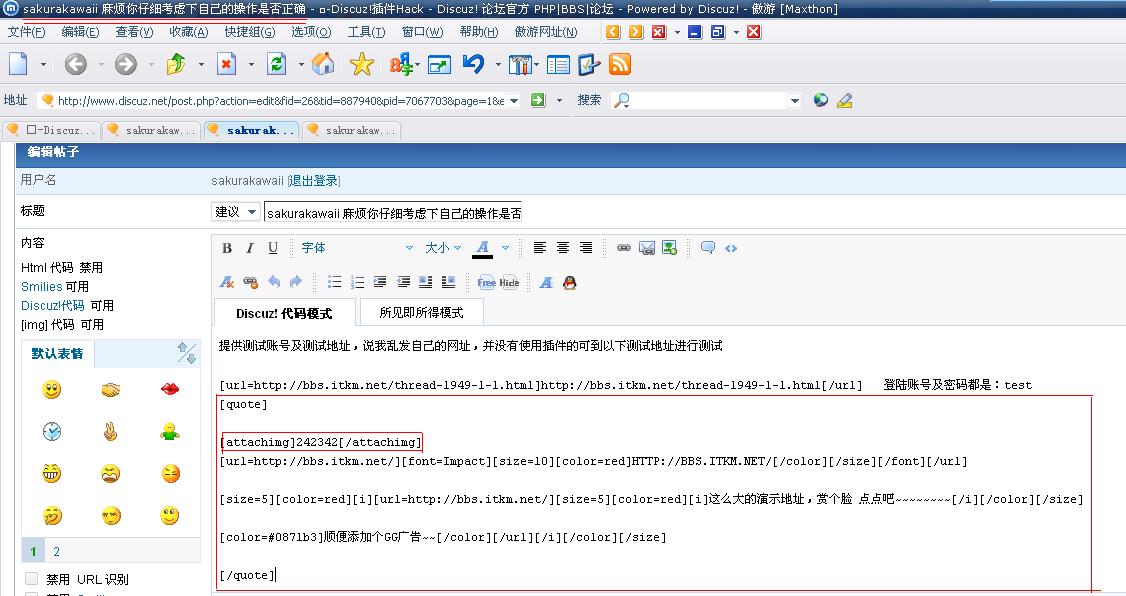Click into the 搜索 search box
Image resolution: width=1126 pixels, height=596 pixels.
click(707, 101)
